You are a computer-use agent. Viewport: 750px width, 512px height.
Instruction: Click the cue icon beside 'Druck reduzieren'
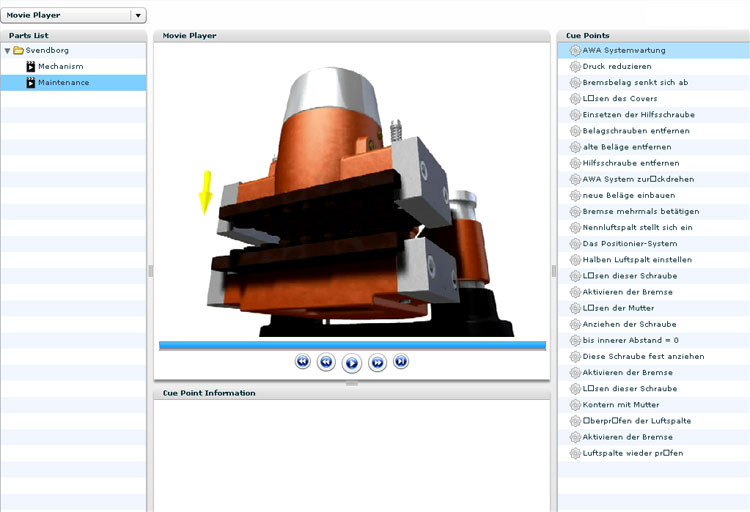(574, 67)
